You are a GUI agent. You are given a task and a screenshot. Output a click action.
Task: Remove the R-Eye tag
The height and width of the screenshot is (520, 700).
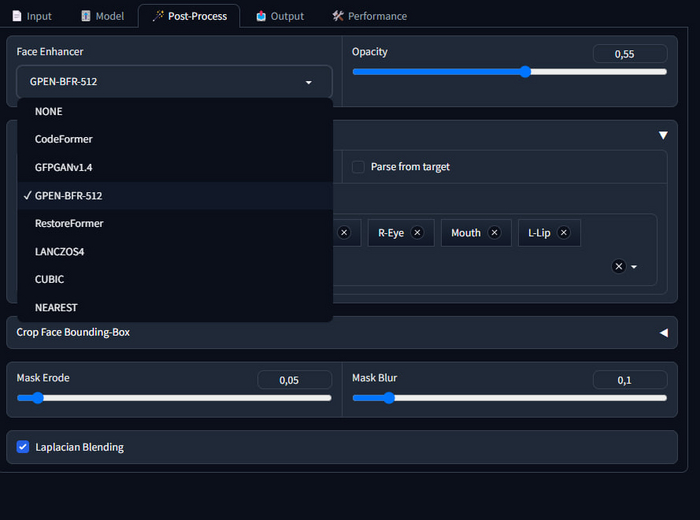click(x=417, y=233)
